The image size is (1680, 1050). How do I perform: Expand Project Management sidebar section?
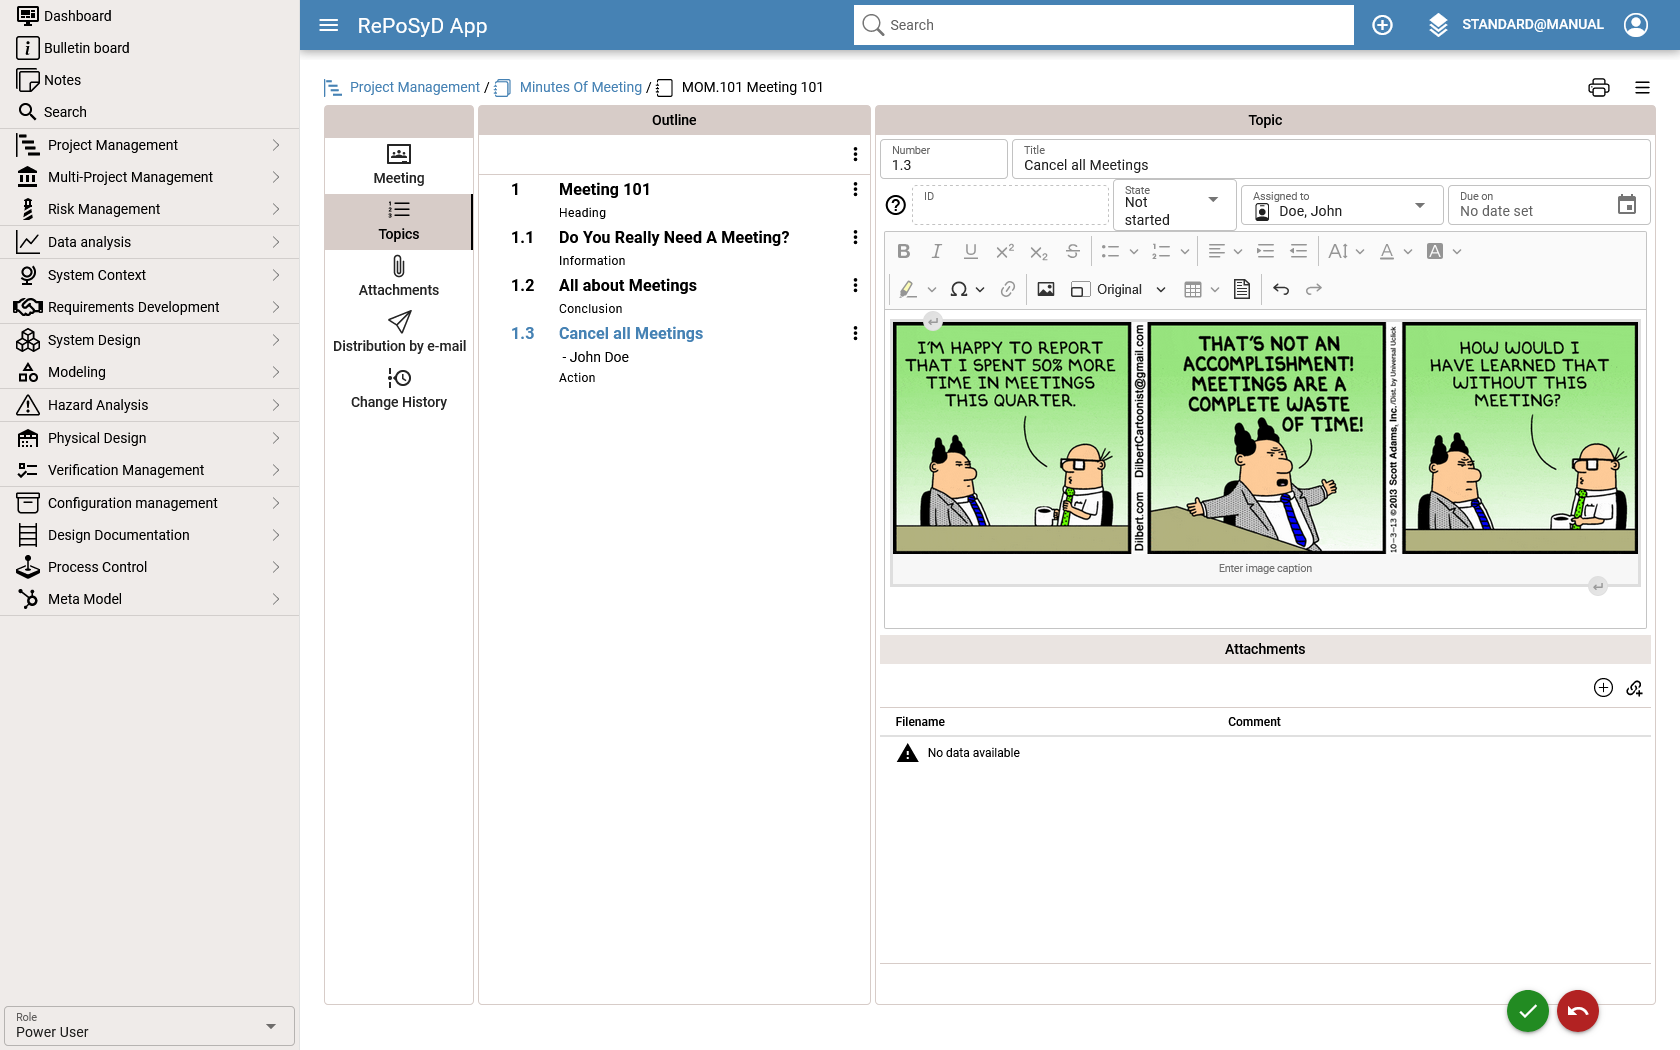point(150,145)
